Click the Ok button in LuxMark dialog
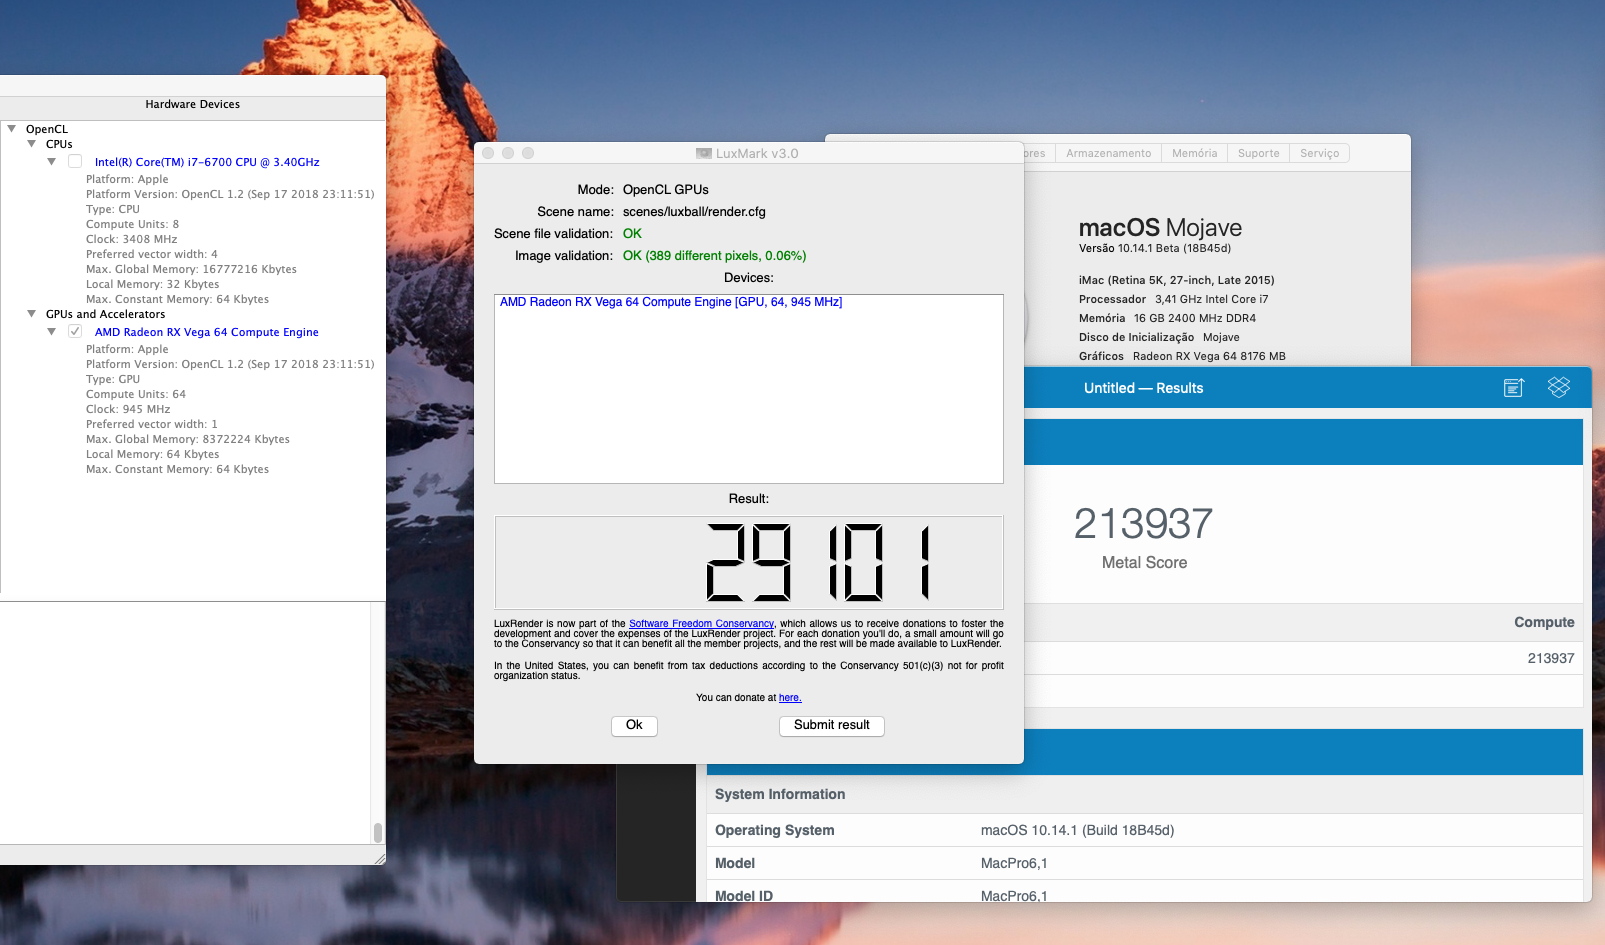1605x945 pixels. pyautogui.click(x=634, y=725)
